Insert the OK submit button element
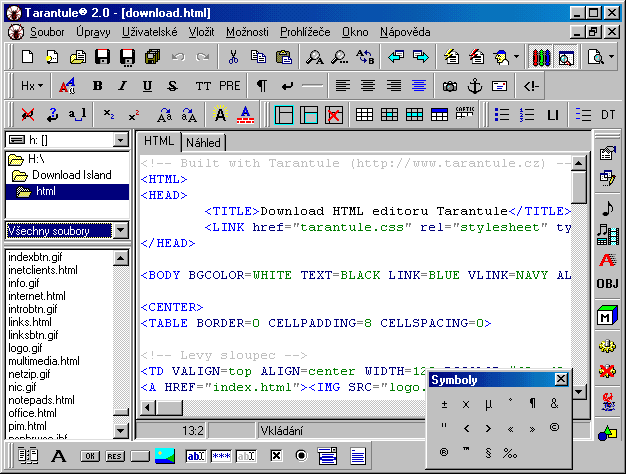626x474 pixels. (90, 456)
